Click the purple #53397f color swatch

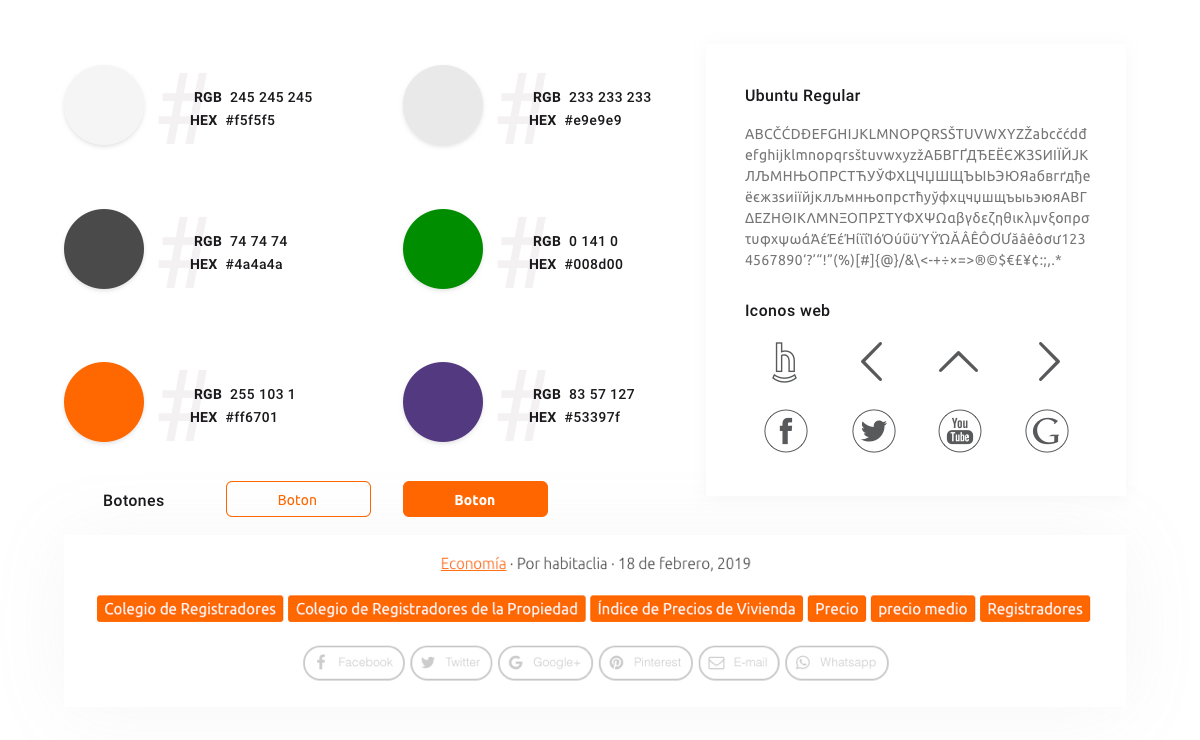[443, 402]
